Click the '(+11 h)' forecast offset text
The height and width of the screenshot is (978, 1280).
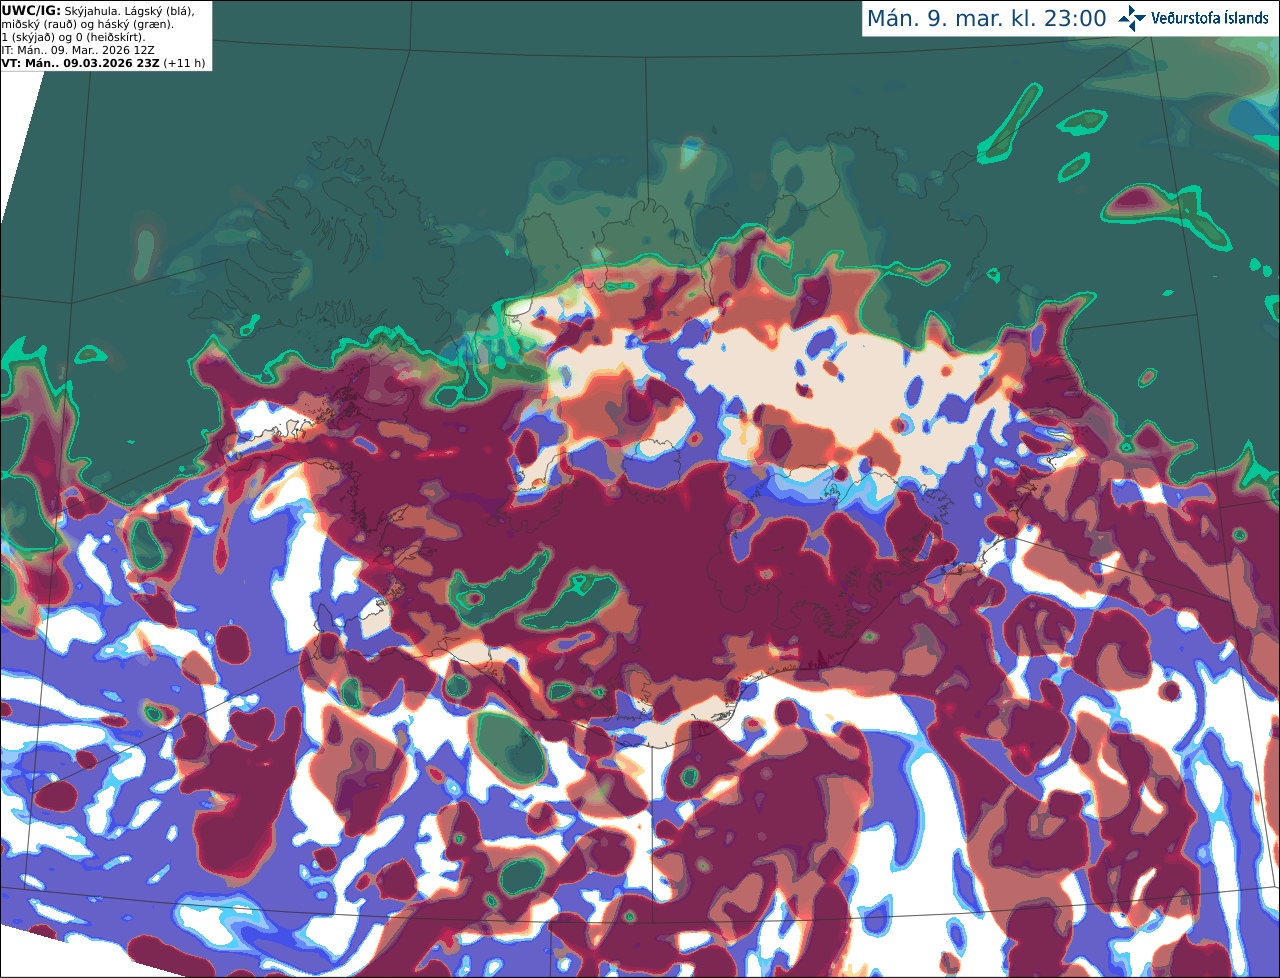[x=185, y=63]
